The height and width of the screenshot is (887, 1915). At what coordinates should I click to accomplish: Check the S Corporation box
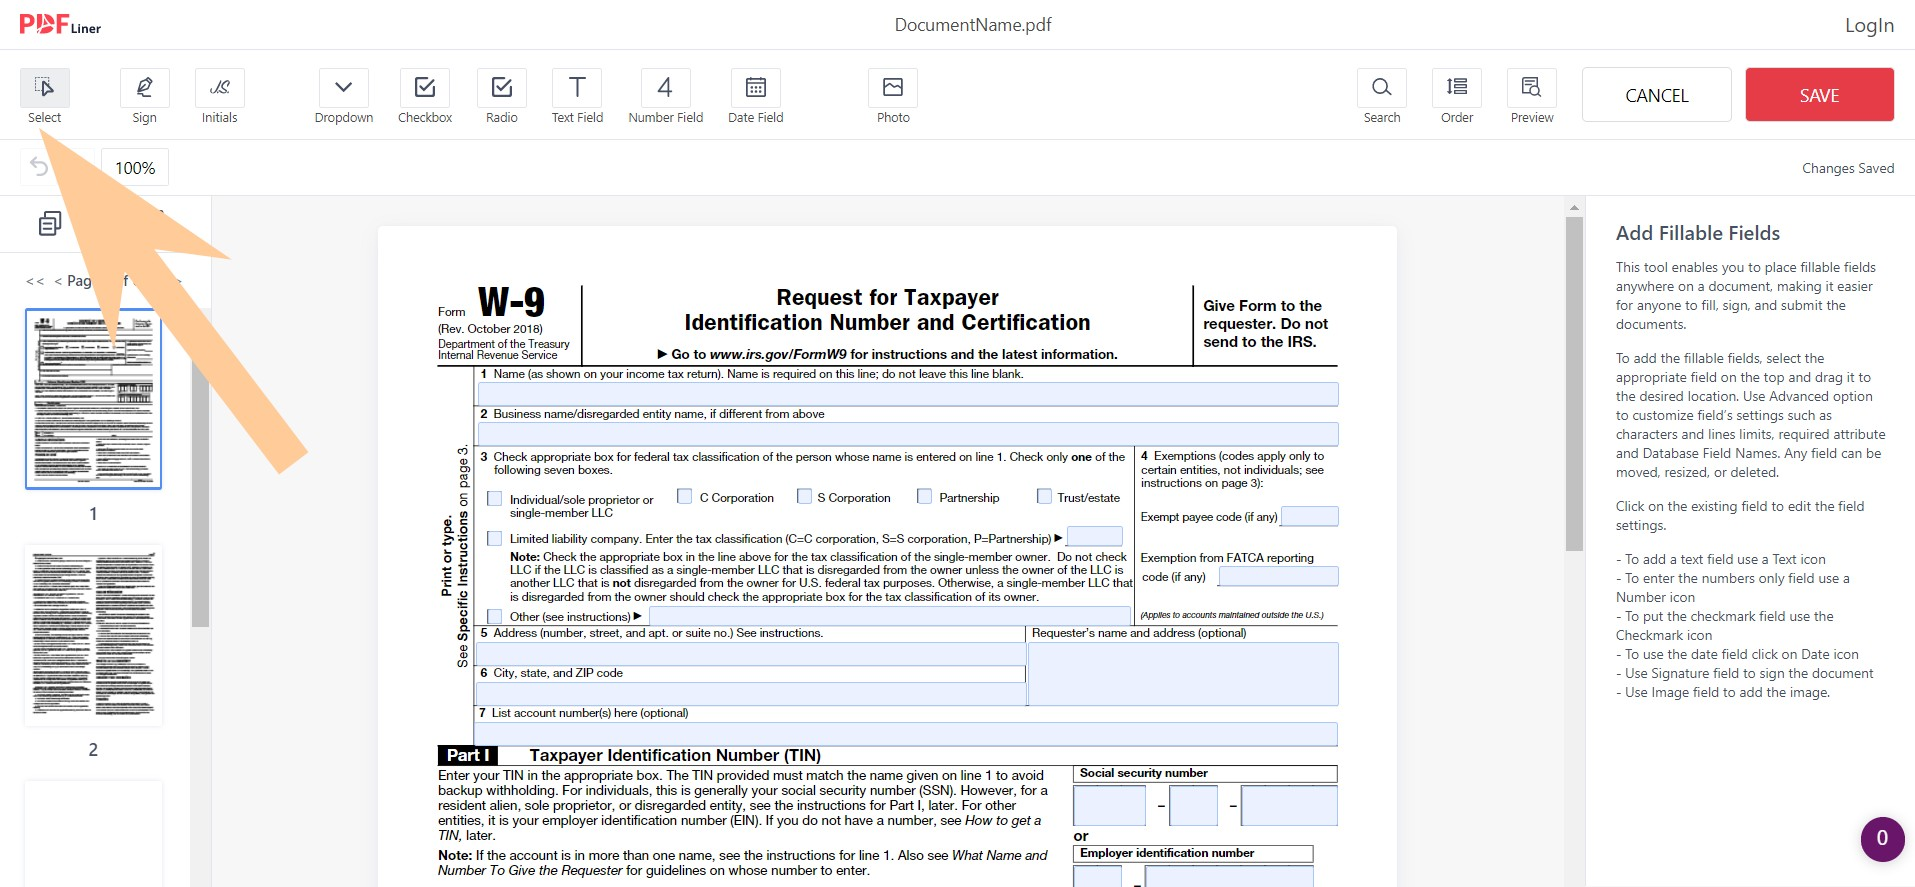pos(804,496)
